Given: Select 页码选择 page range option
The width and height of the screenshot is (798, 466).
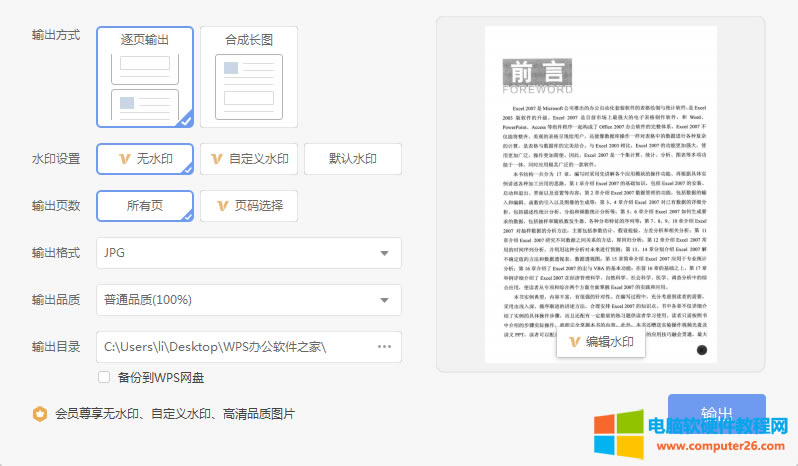Looking at the screenshot, I should tap(249, 206).
